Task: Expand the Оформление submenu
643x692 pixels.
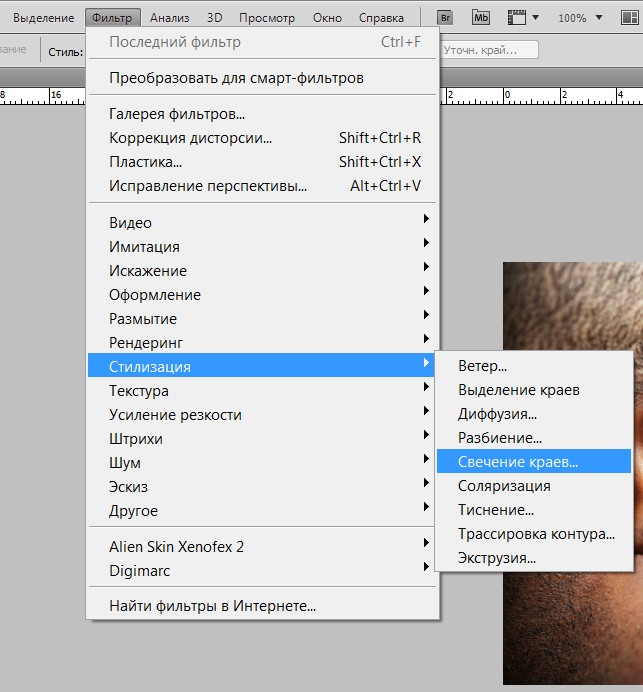Action: pos(261,295)
